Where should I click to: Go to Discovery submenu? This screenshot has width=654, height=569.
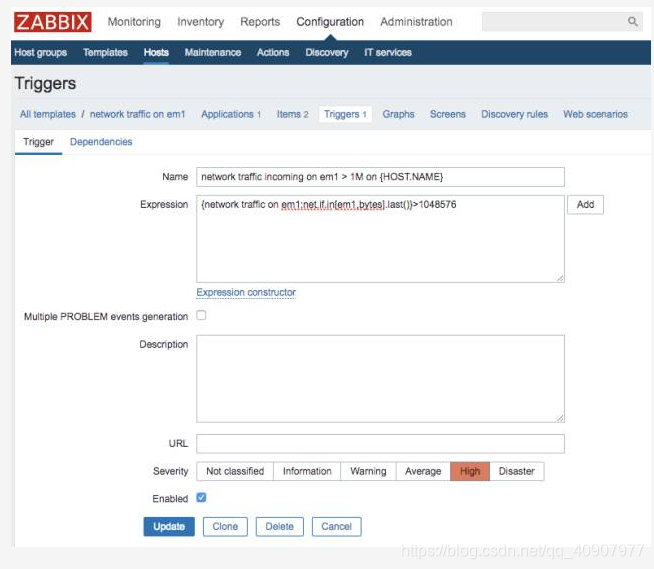point(327,53)
